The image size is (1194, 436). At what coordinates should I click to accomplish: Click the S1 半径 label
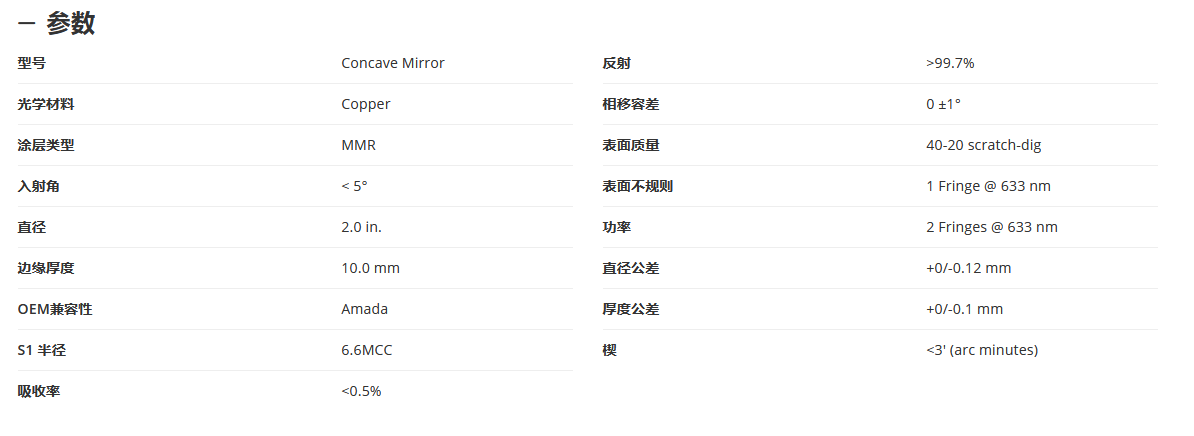42,351
